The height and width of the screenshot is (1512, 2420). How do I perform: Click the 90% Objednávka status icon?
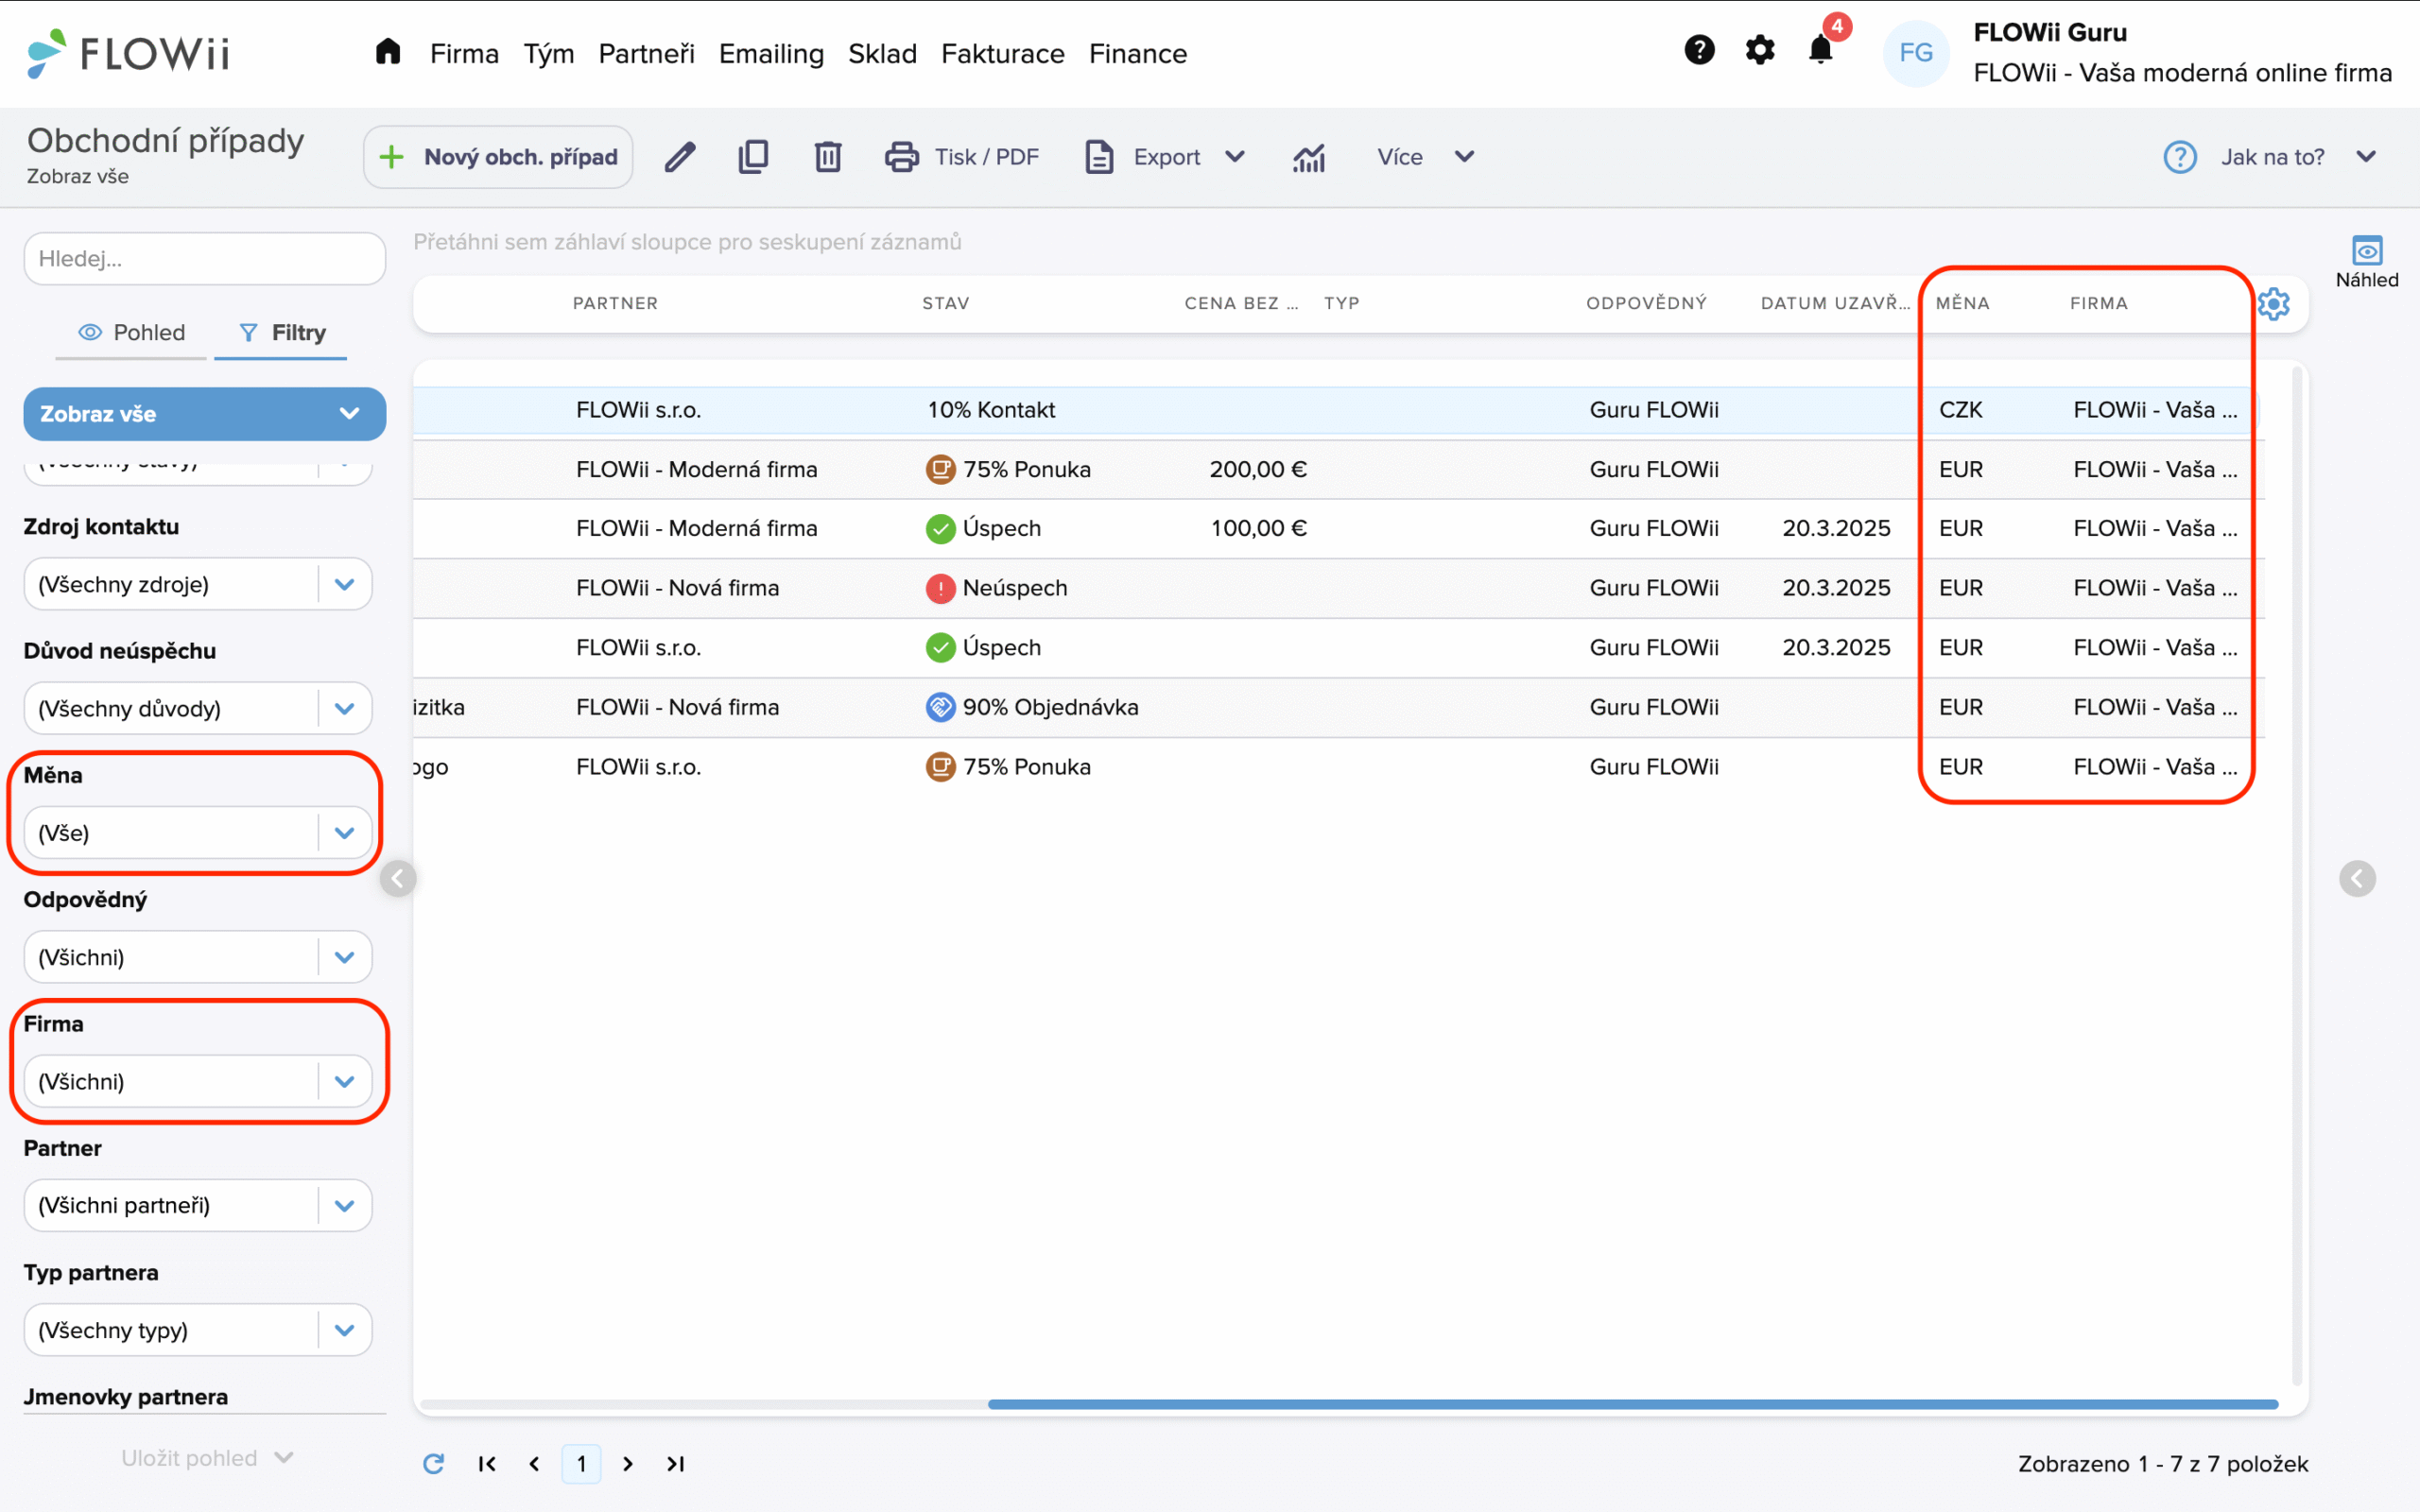pos(940,707)
